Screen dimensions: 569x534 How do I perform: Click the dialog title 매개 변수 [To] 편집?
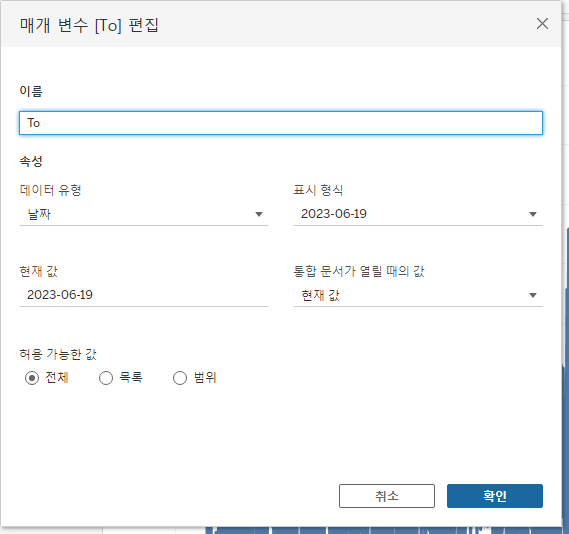(x=89, y=25)
